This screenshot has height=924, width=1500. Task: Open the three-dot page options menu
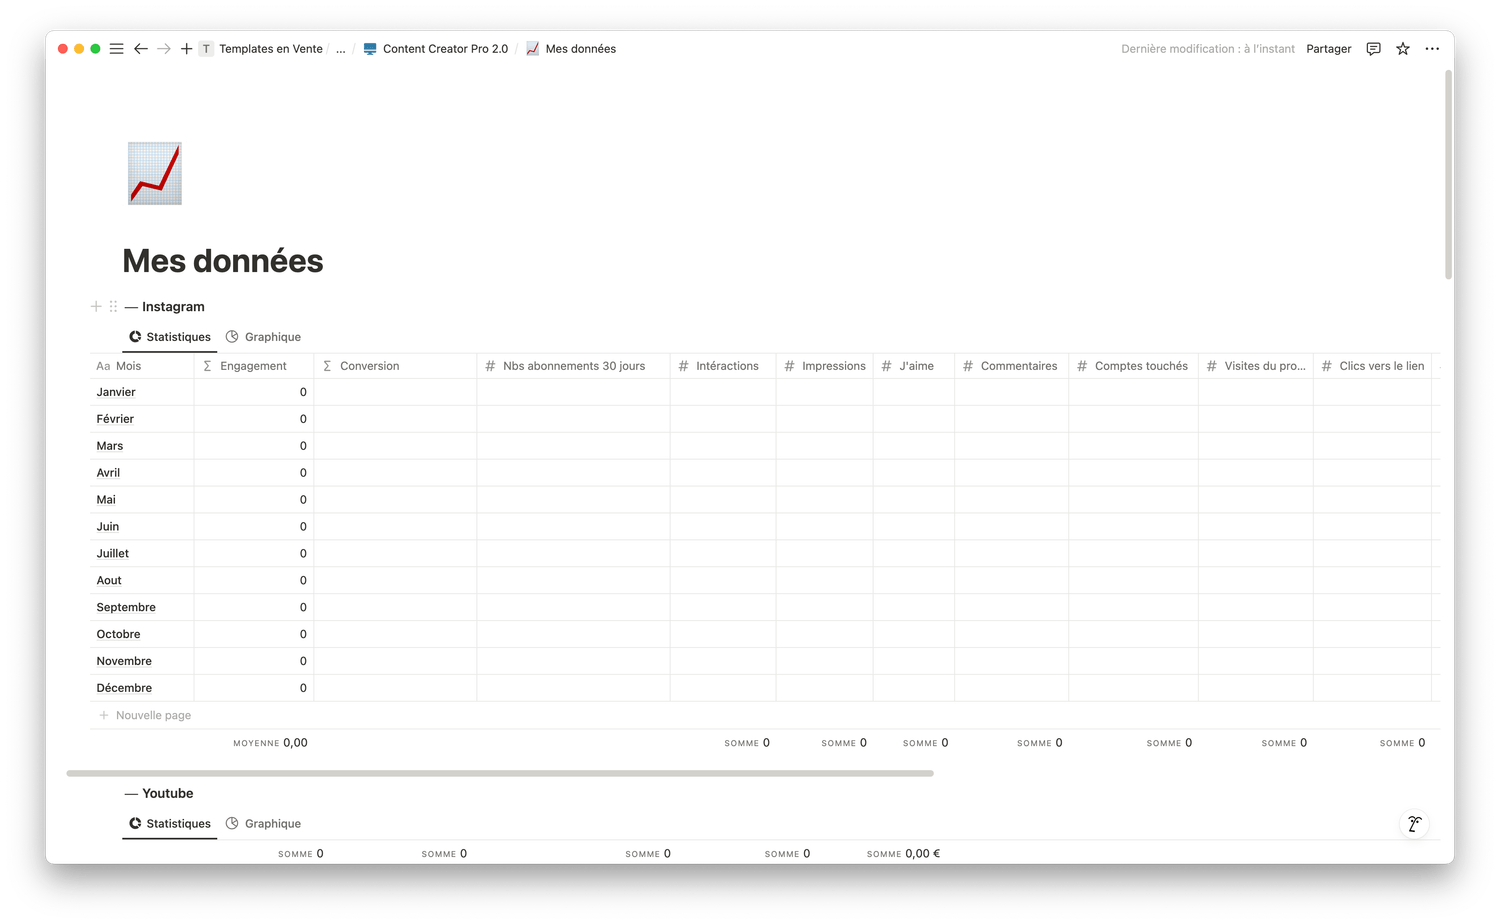[x=1432, y=48]
